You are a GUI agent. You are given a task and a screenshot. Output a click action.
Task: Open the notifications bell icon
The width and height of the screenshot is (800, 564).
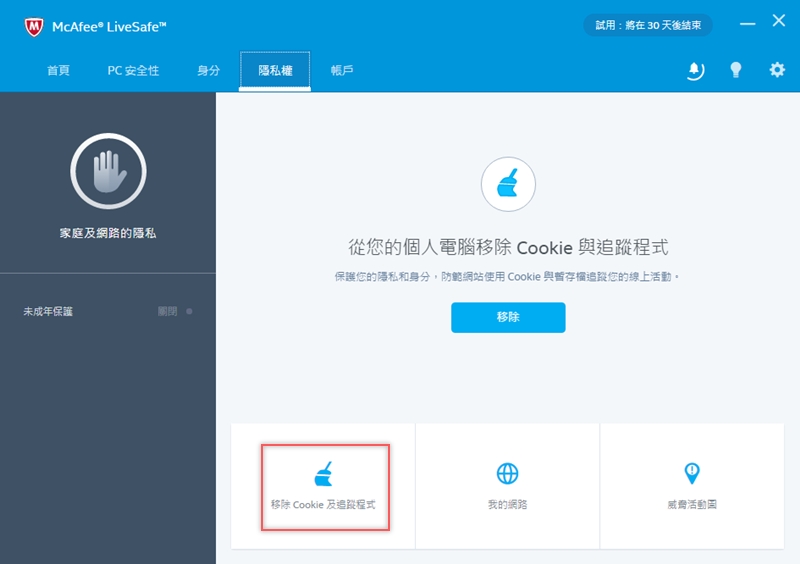[694, 70]
